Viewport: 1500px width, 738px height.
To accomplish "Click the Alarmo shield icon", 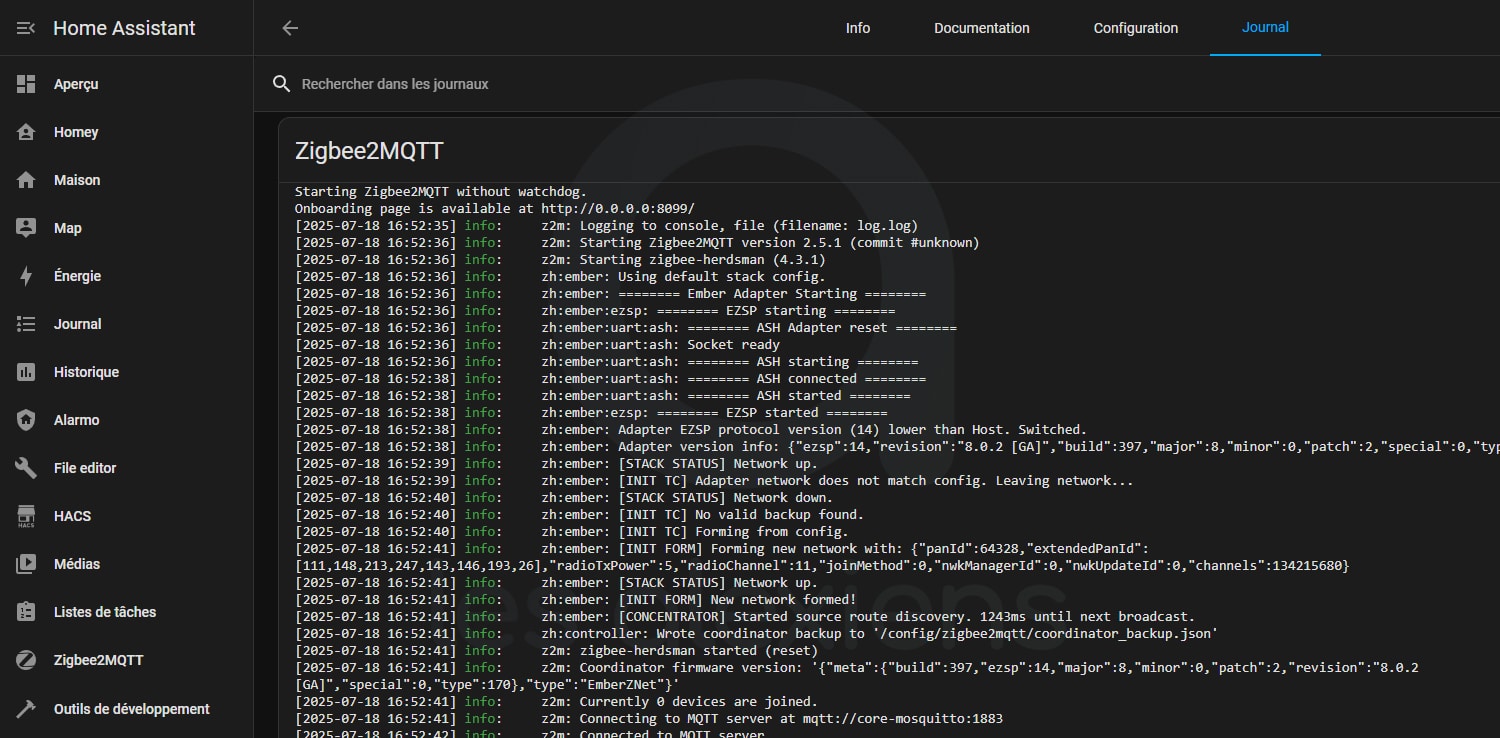I will coord(26,420).
